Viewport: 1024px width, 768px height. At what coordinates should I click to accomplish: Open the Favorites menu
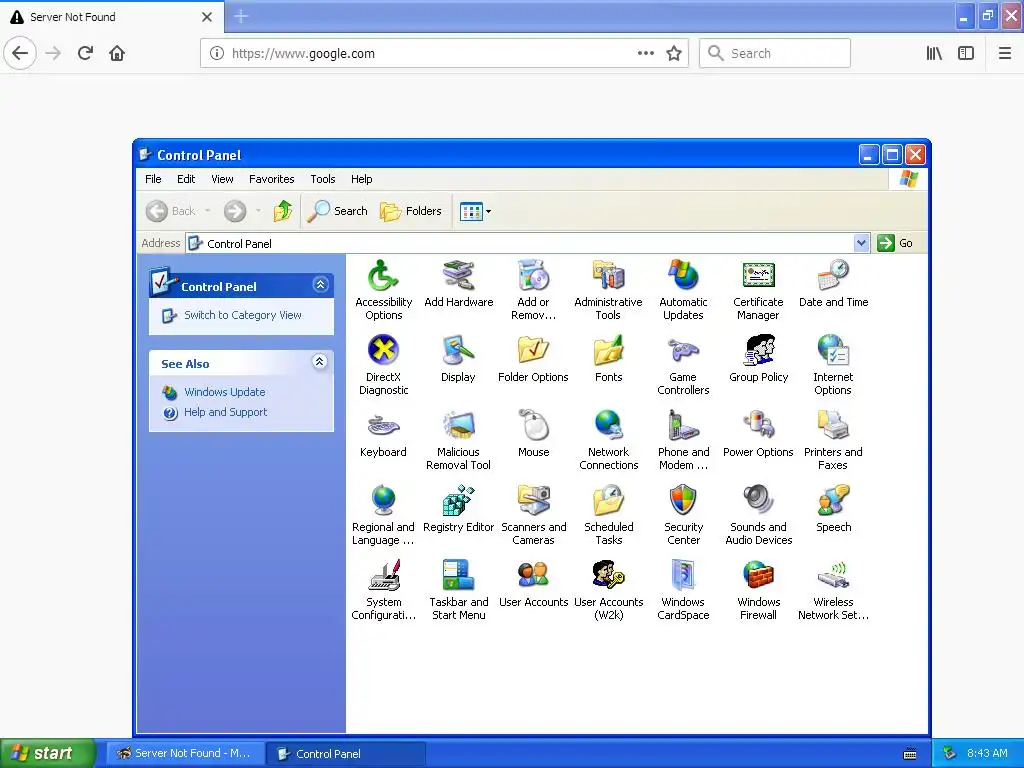[x=271, y=179]
